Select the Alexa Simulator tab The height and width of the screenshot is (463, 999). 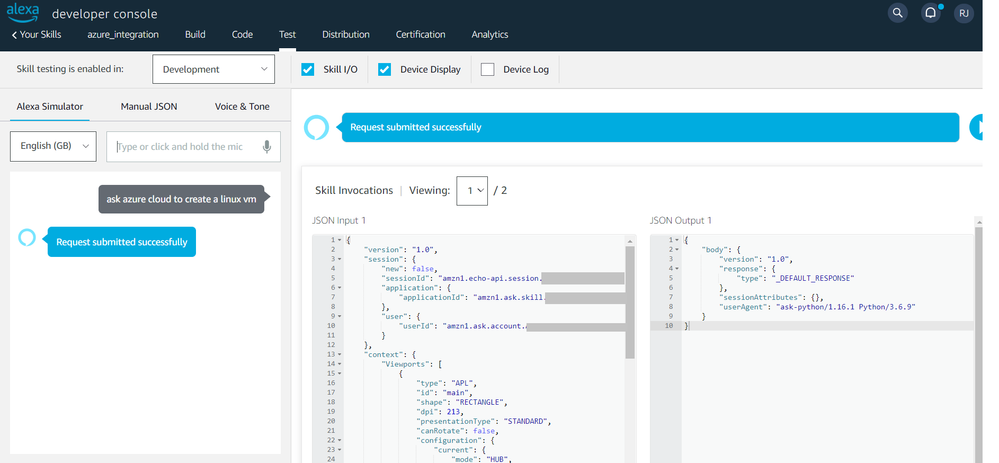pos(50,106)
